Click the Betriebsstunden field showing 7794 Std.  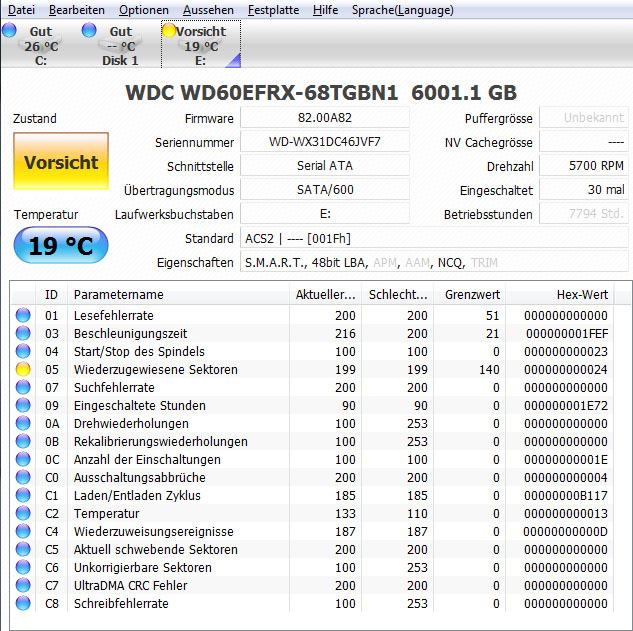point(584,214)
